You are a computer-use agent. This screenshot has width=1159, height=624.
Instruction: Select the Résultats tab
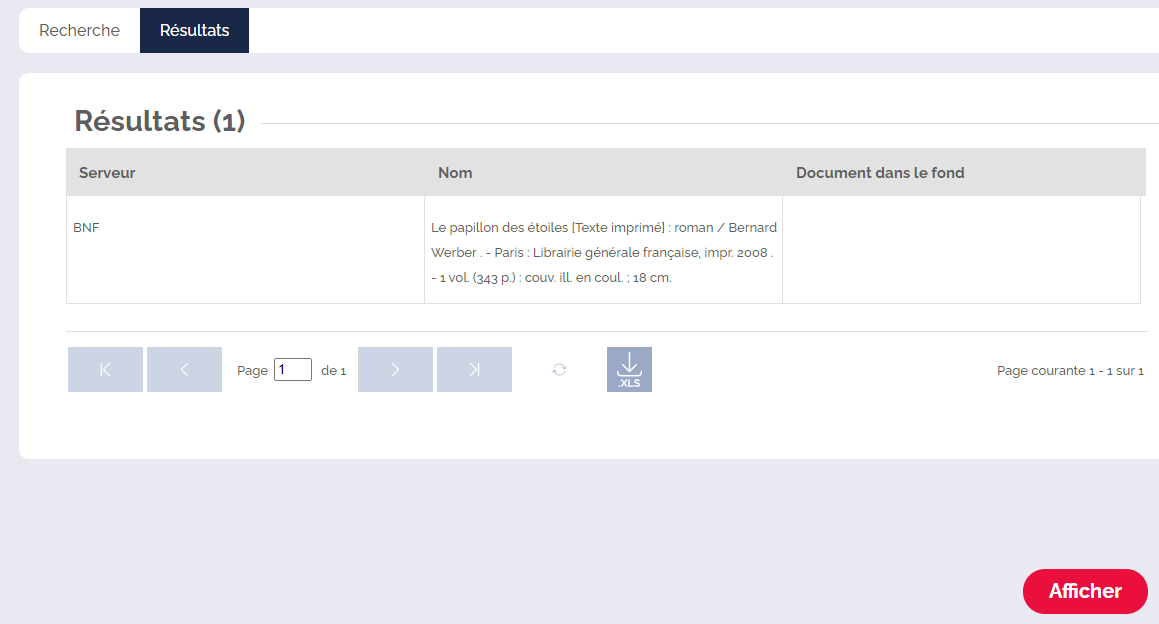[x=194, y=30]
